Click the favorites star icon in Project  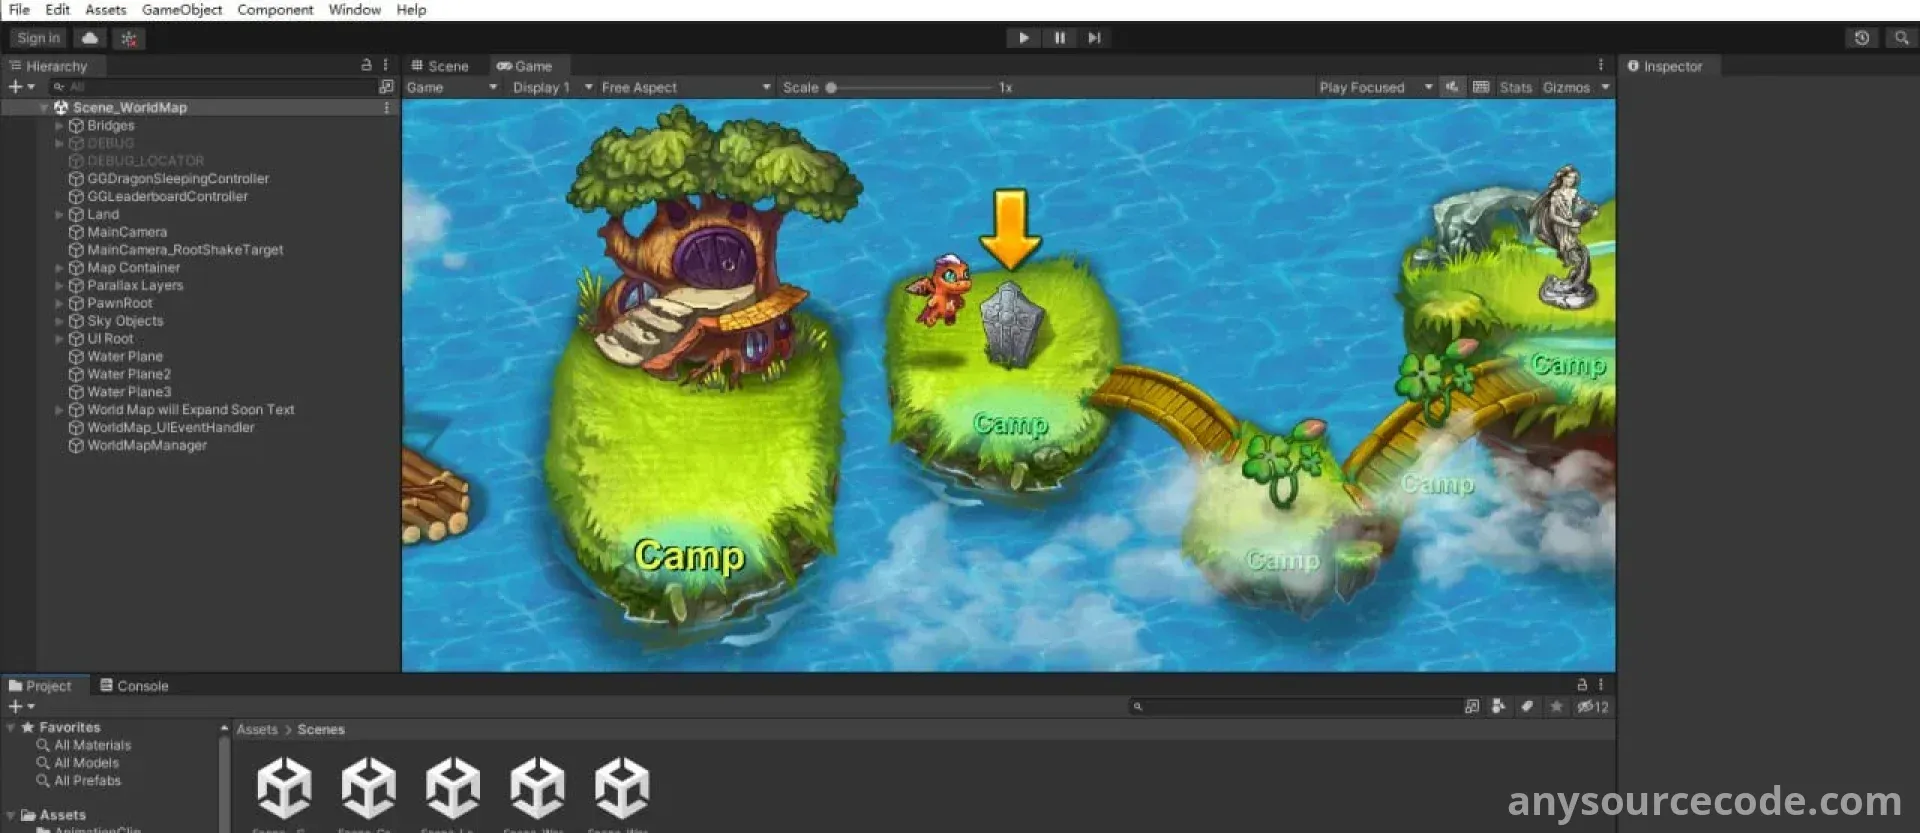pos(1556,706)
